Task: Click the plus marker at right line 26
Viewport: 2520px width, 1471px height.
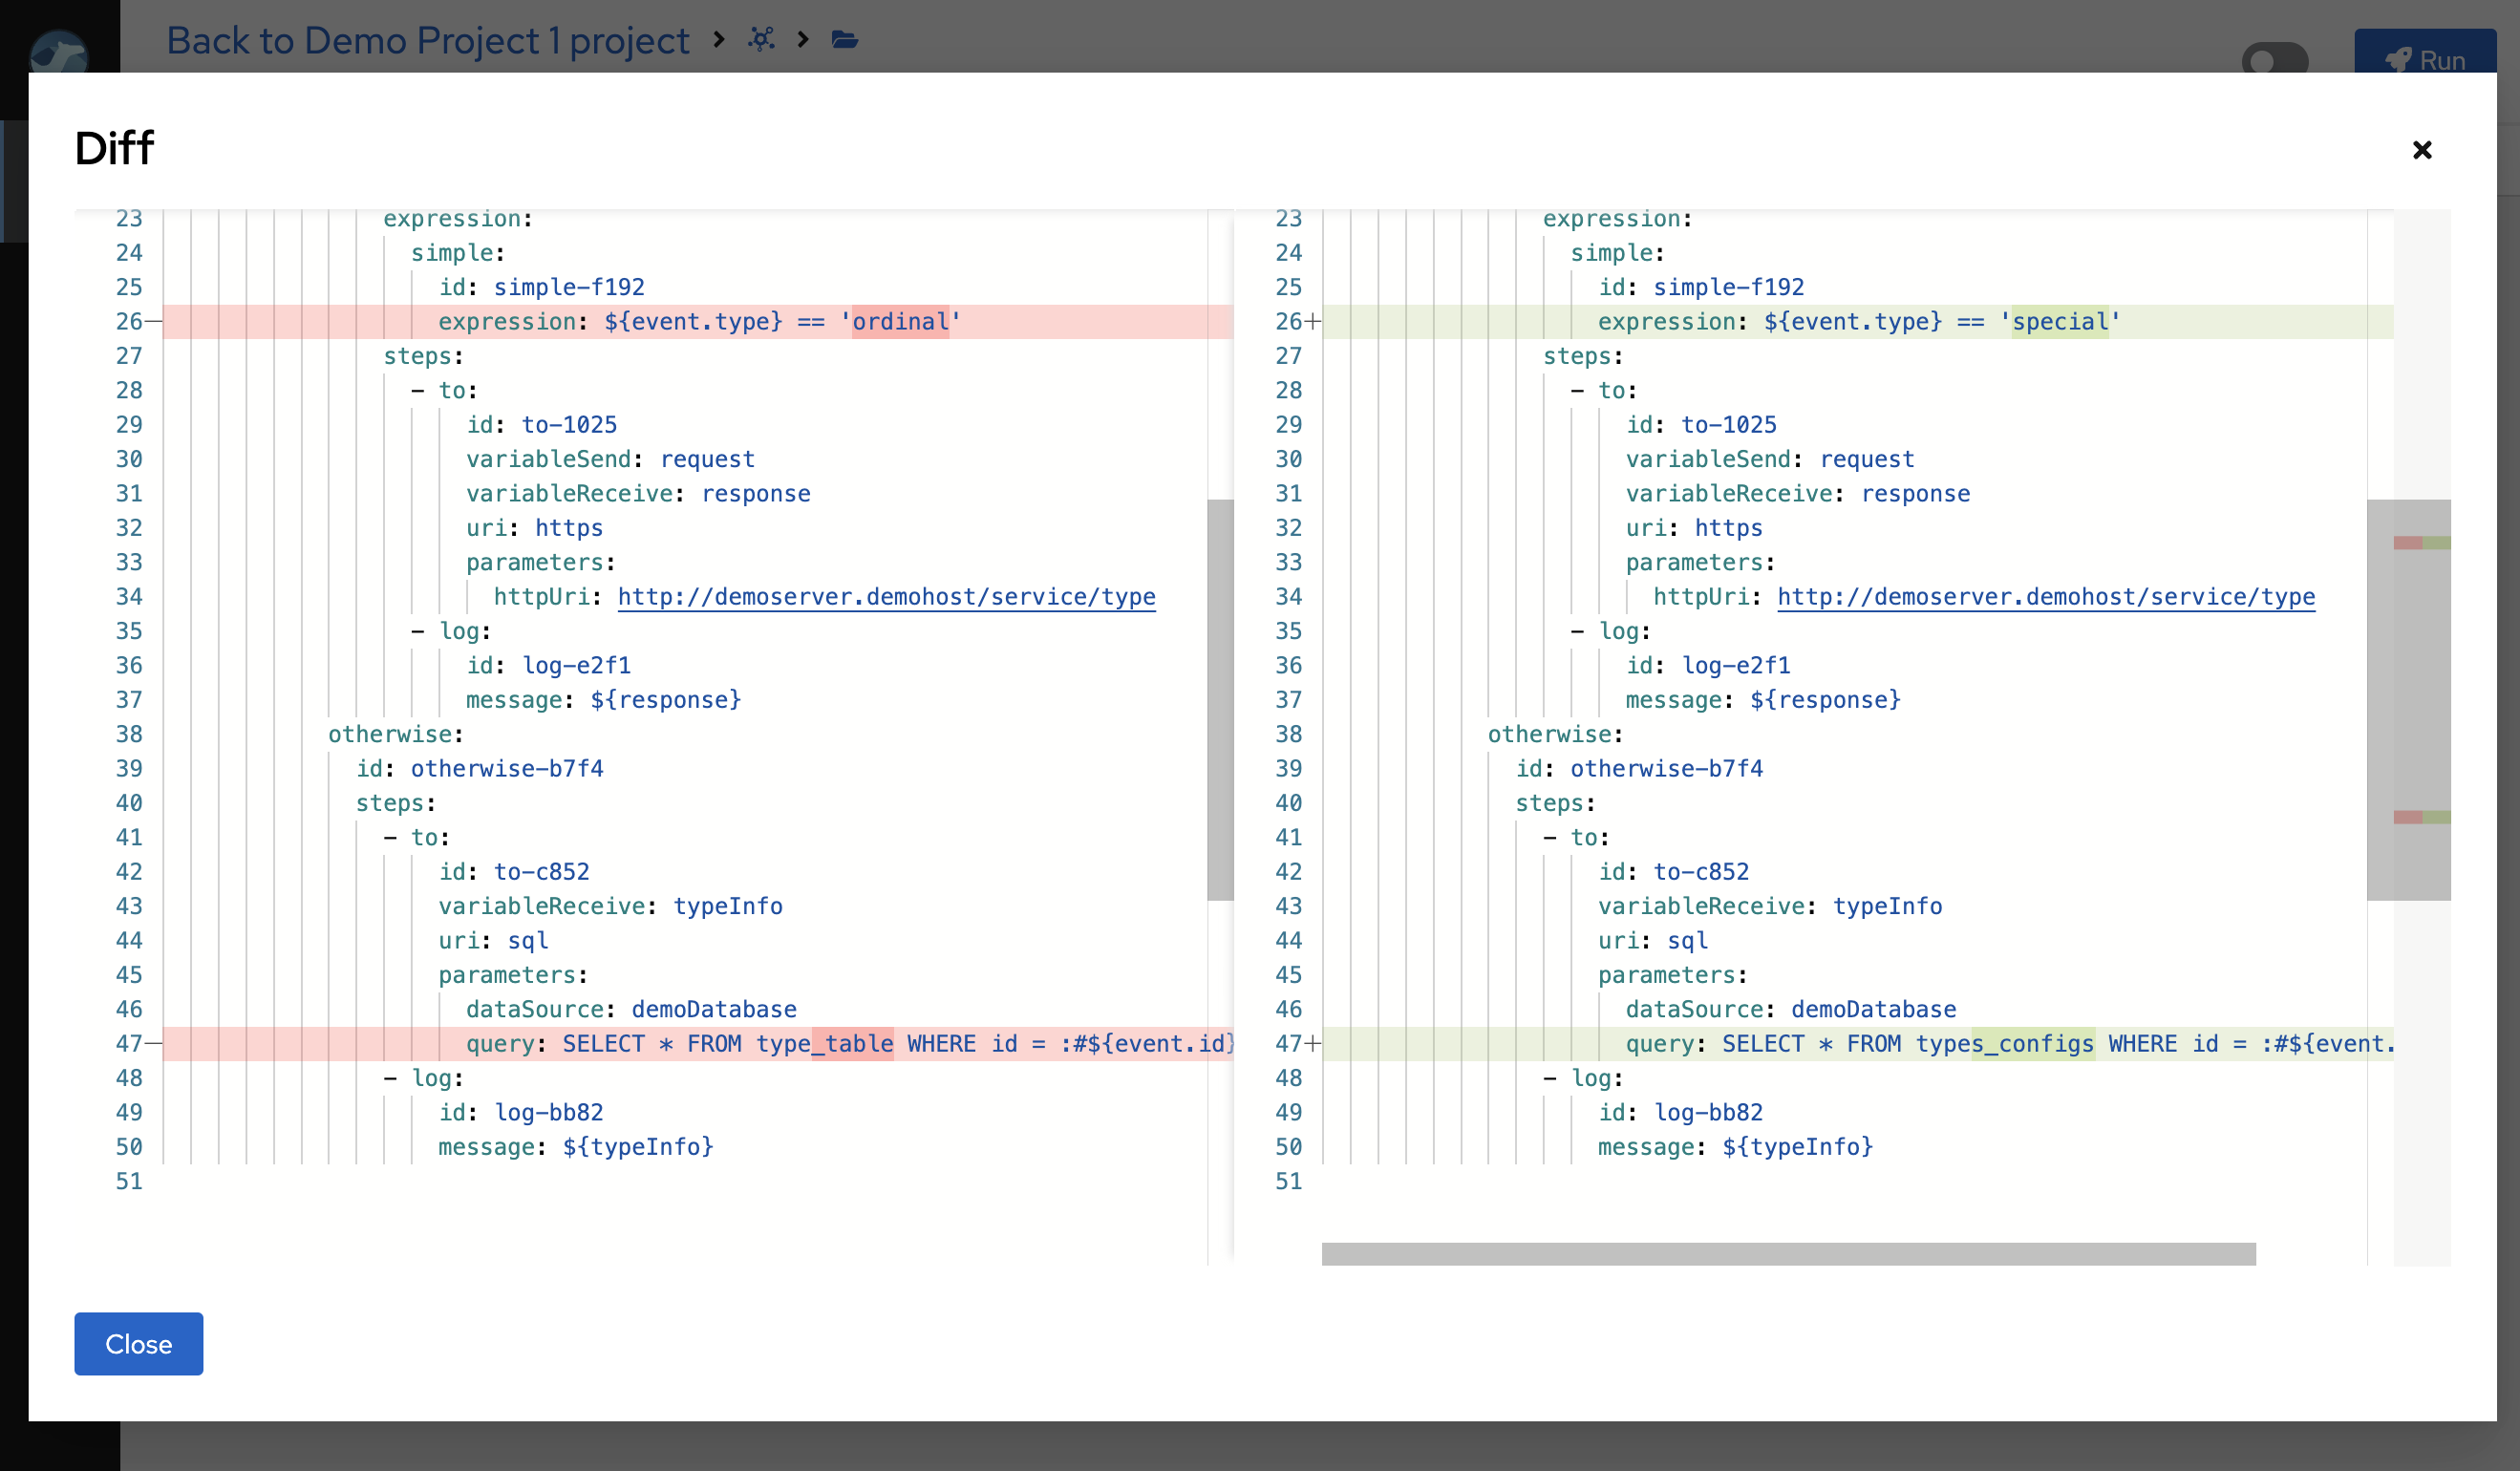Action: point(1312,321)
